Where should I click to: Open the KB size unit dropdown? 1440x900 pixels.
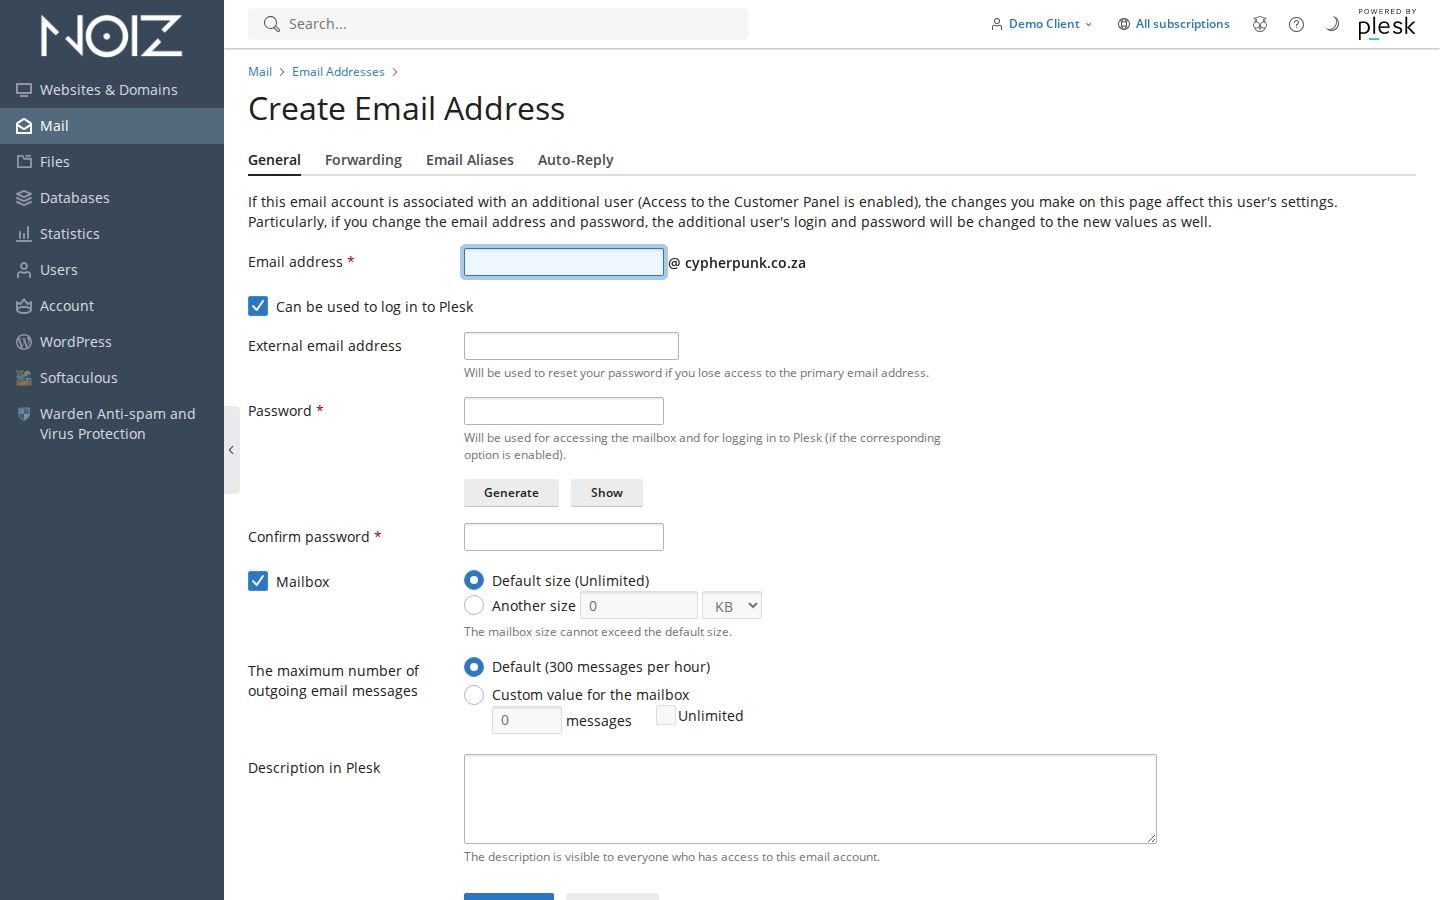point(732,606)
